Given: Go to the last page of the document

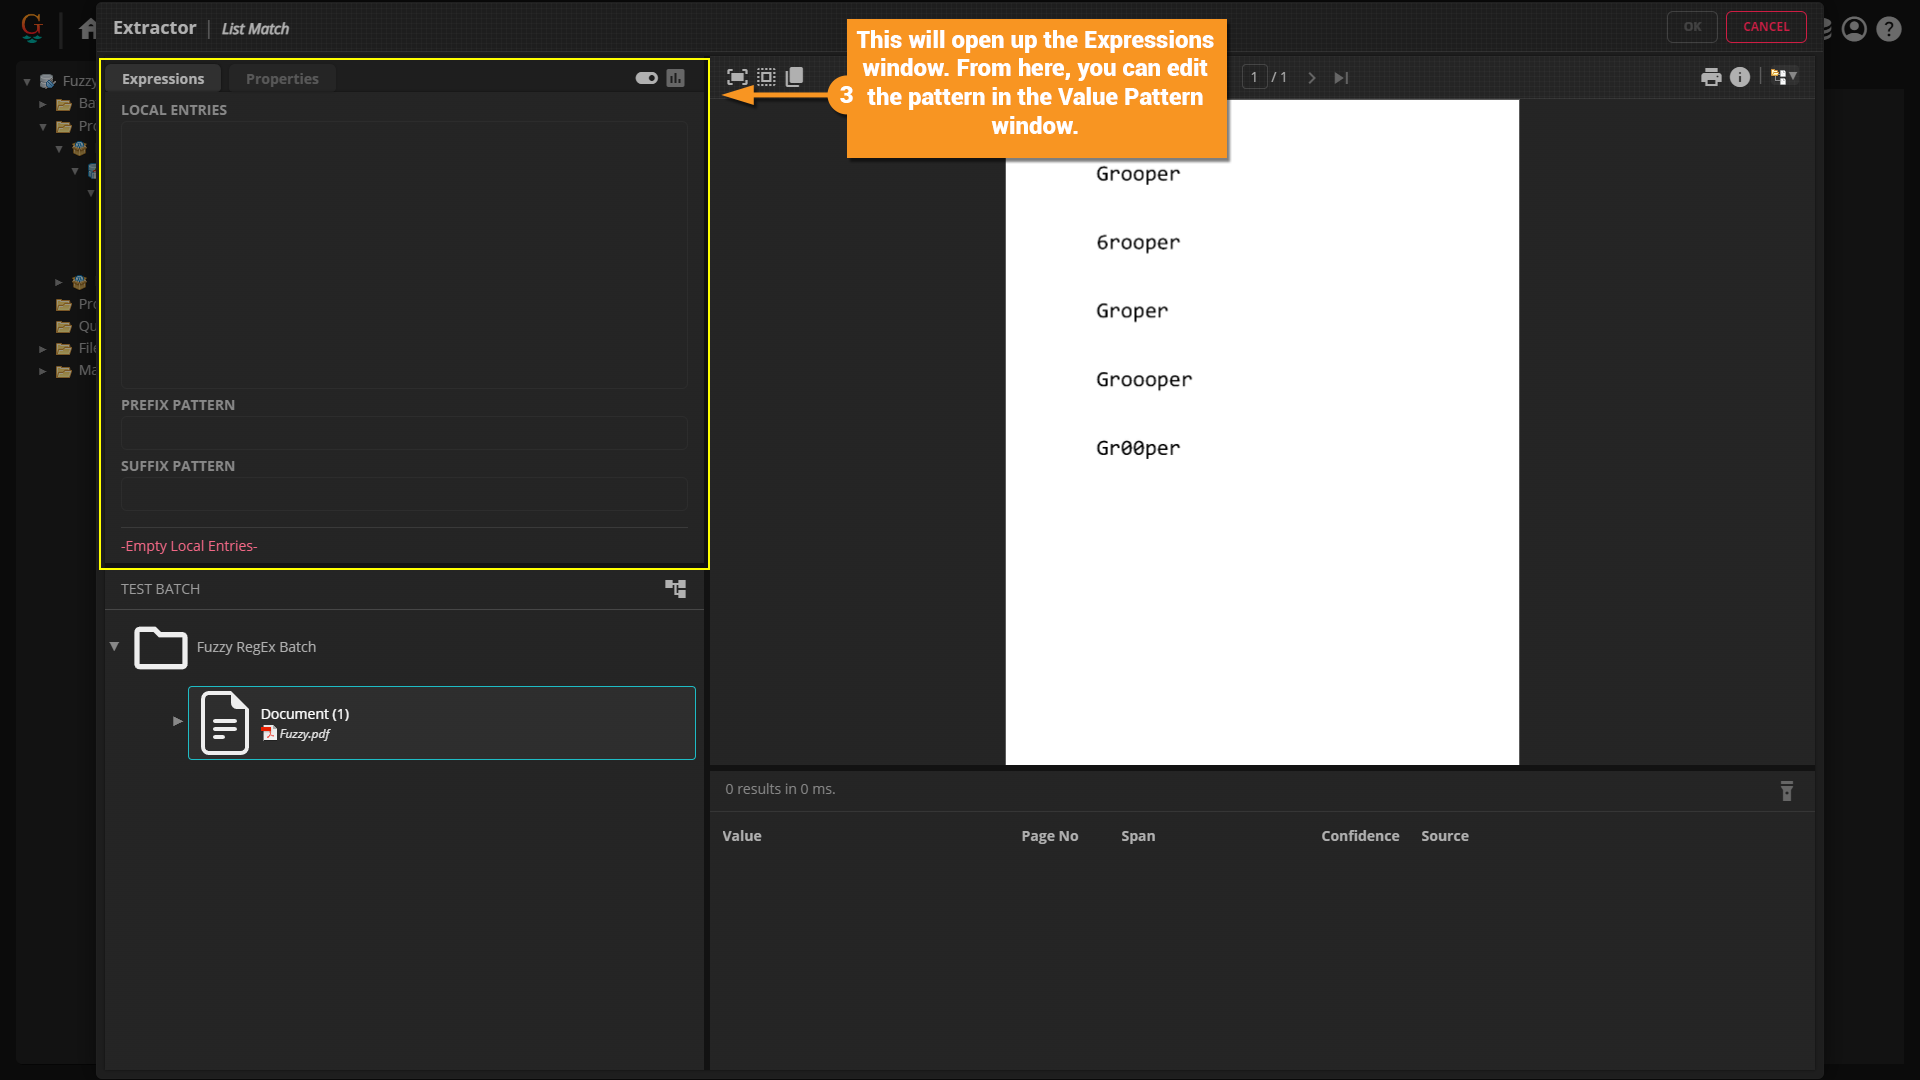Looking at the screenshot, I should 1341,77.
